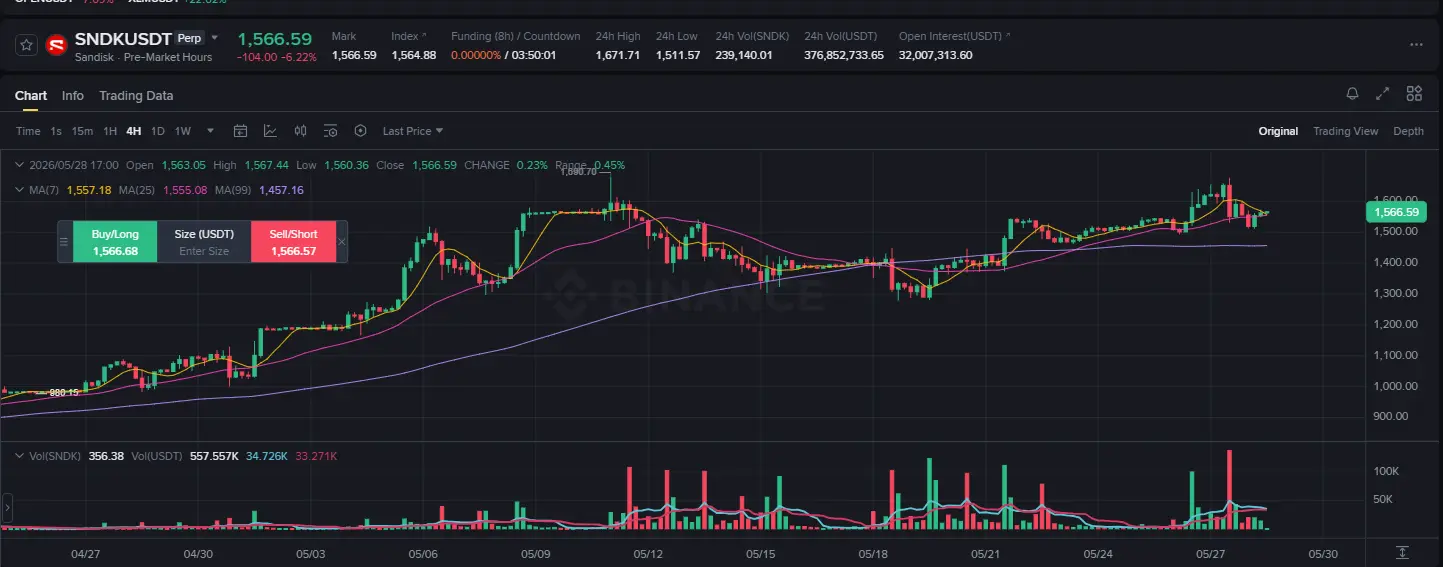Click the 05/12 date on time axis
The image size is (1443, 567).
648,553
